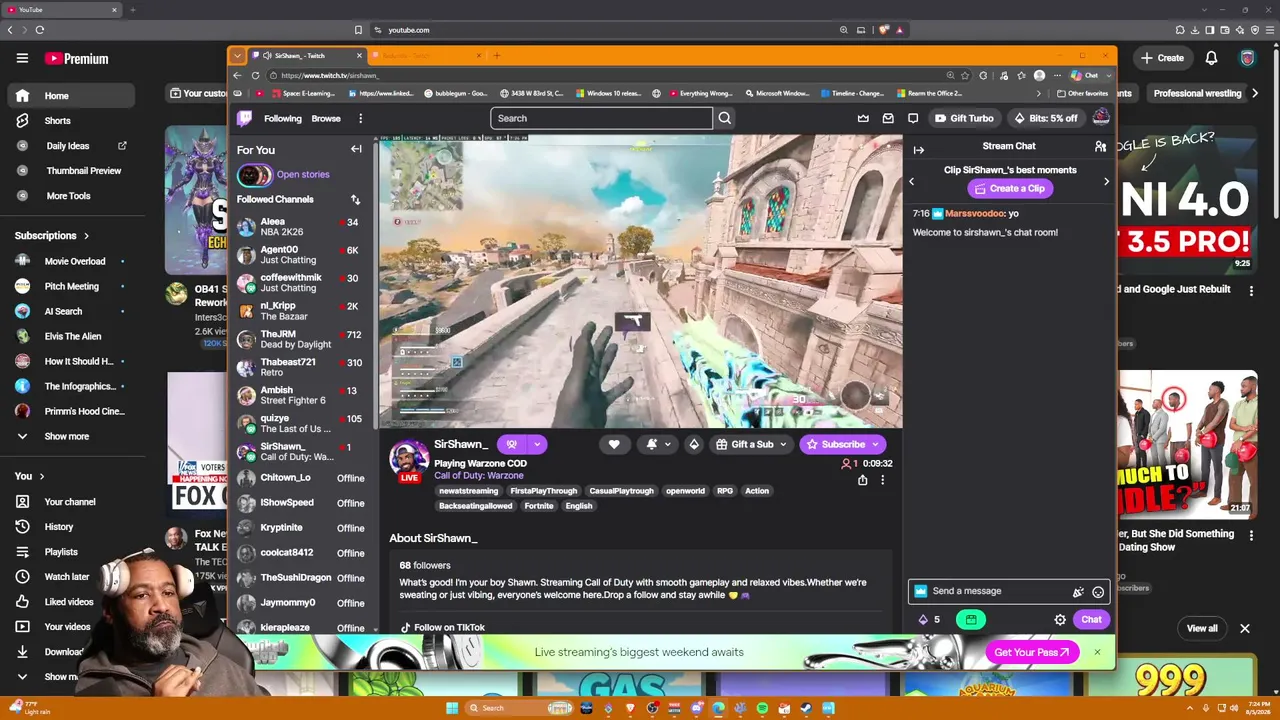
Task: Open the channel points balance icon
Action: tap(929, 620)
